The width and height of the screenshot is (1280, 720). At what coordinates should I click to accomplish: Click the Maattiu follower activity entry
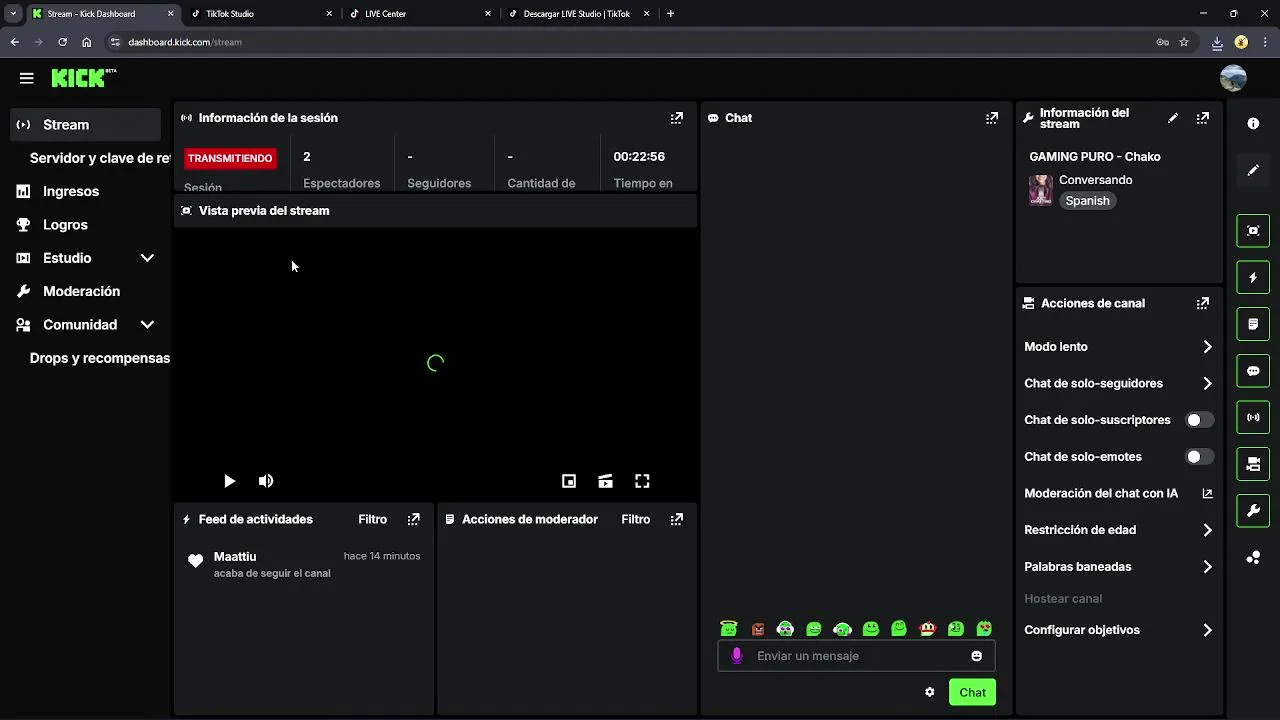point(304,564)
